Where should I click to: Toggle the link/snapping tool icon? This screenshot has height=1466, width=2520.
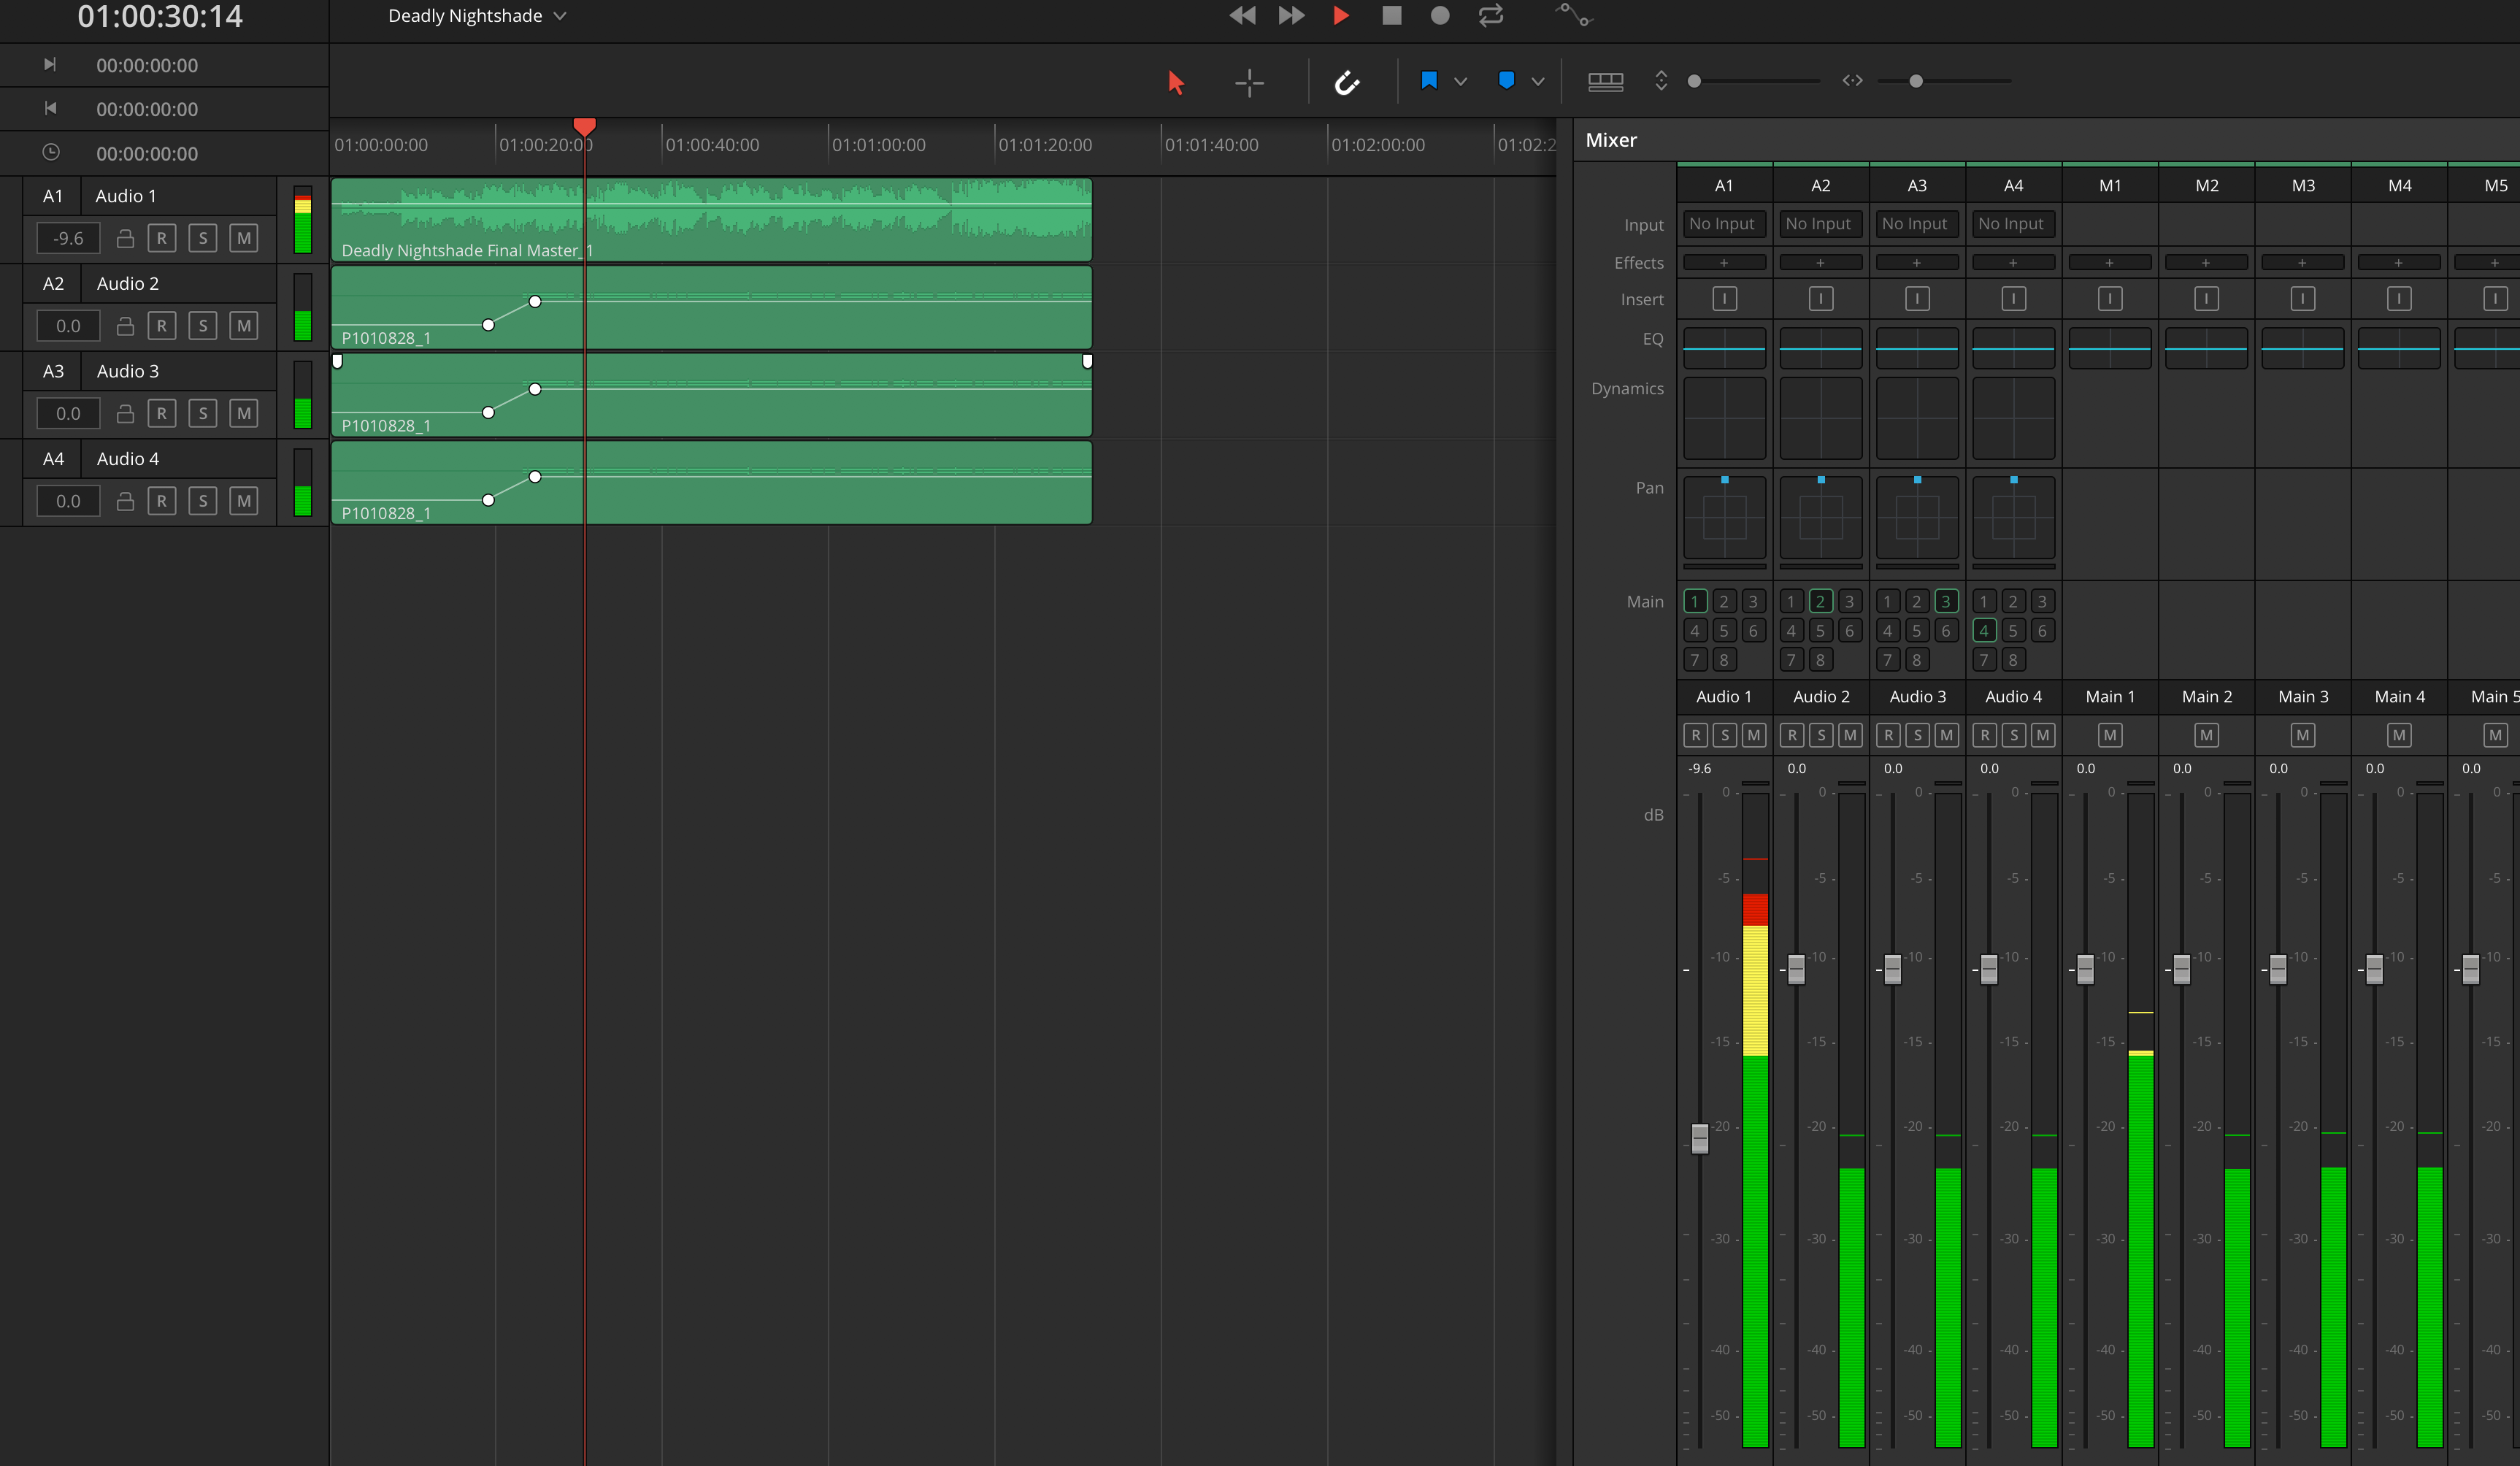1347,82
